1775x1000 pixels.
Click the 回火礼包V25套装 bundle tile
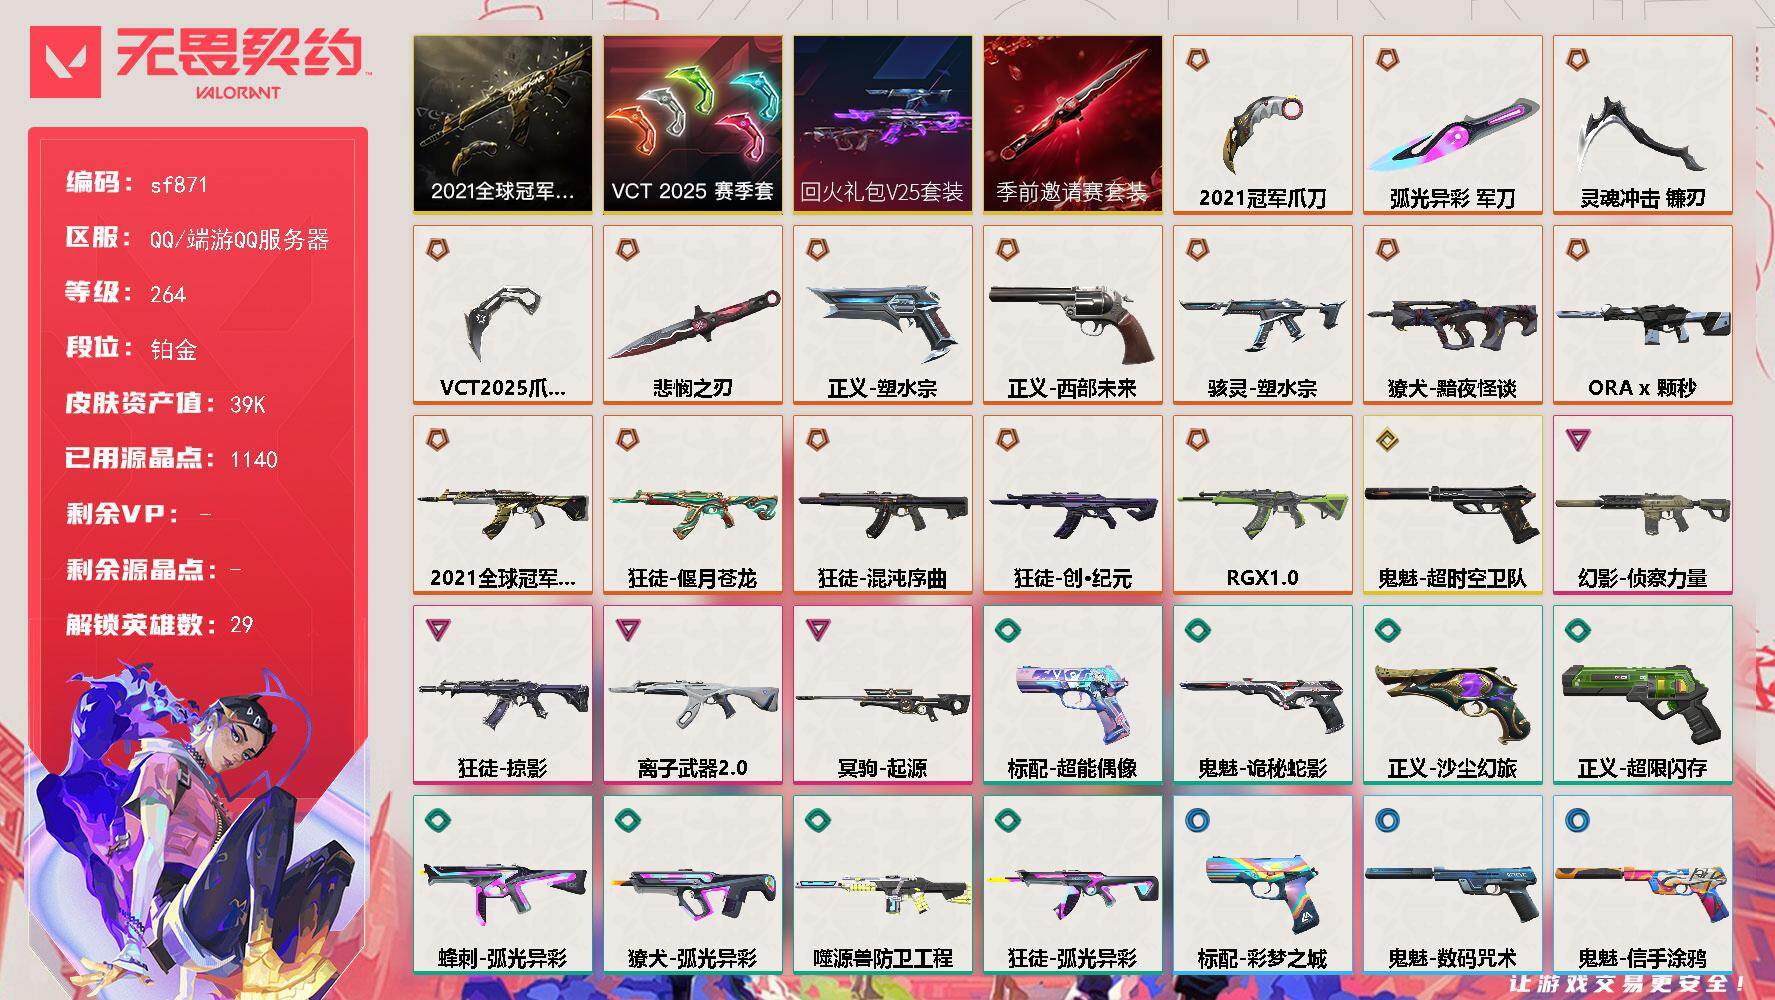(882, 125)
